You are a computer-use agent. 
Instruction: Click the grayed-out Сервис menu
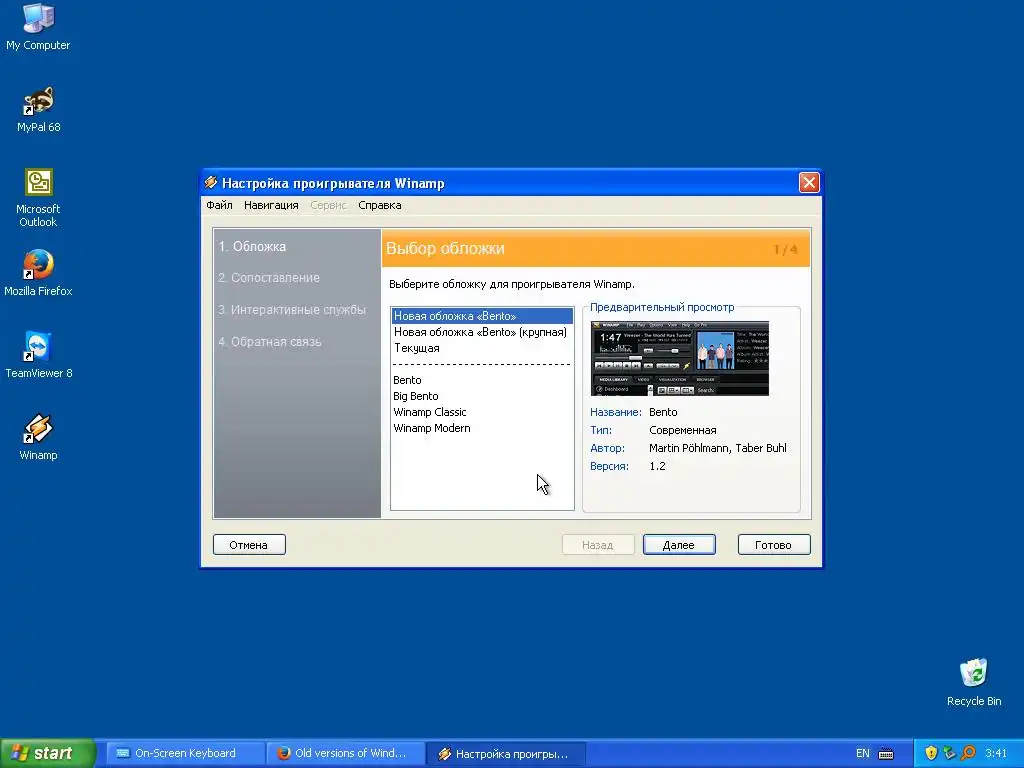pyautogui.click(x=328, y=205)
